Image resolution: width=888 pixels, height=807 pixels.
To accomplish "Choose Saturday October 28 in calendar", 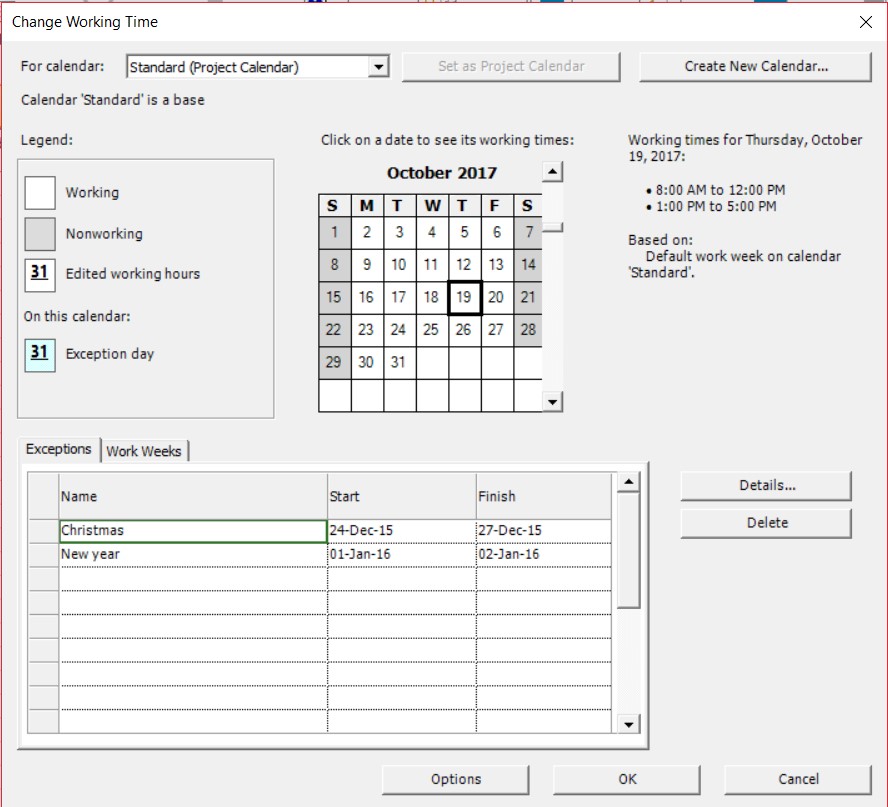I will 528,330.
